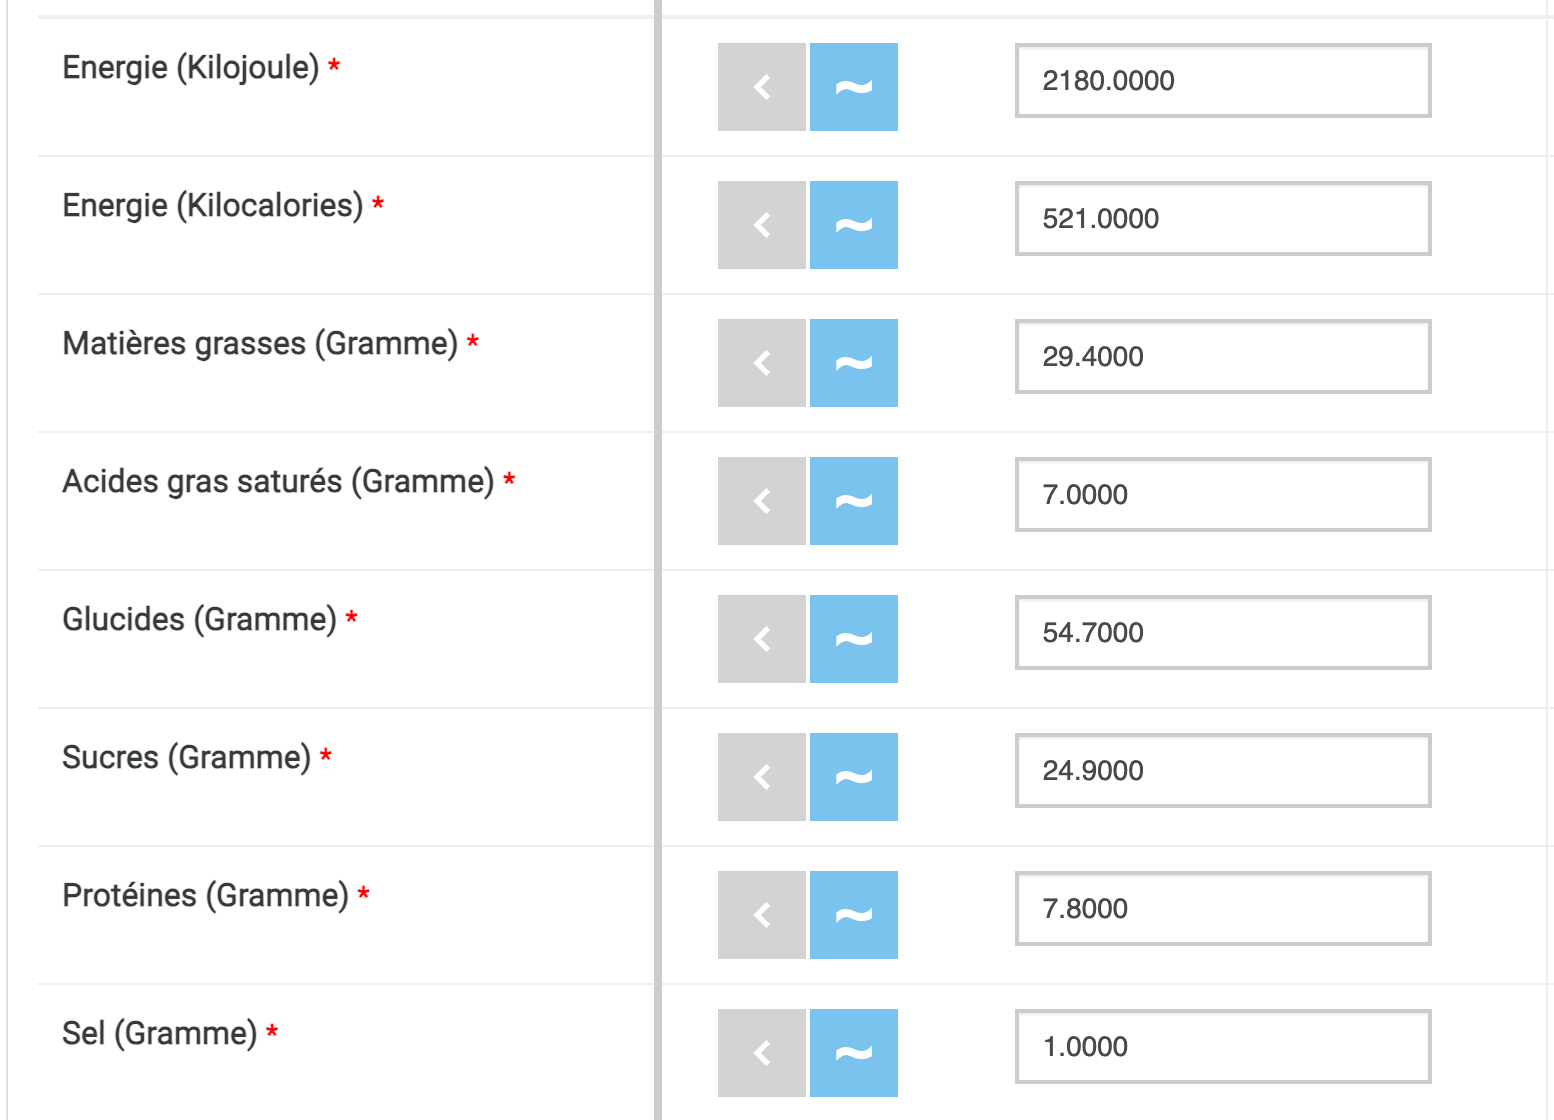Viewport: 1554px width, 1120px height.
Task: Toggle approximate (~) for Energie (Kilocalories)
Action: point(854,225)
